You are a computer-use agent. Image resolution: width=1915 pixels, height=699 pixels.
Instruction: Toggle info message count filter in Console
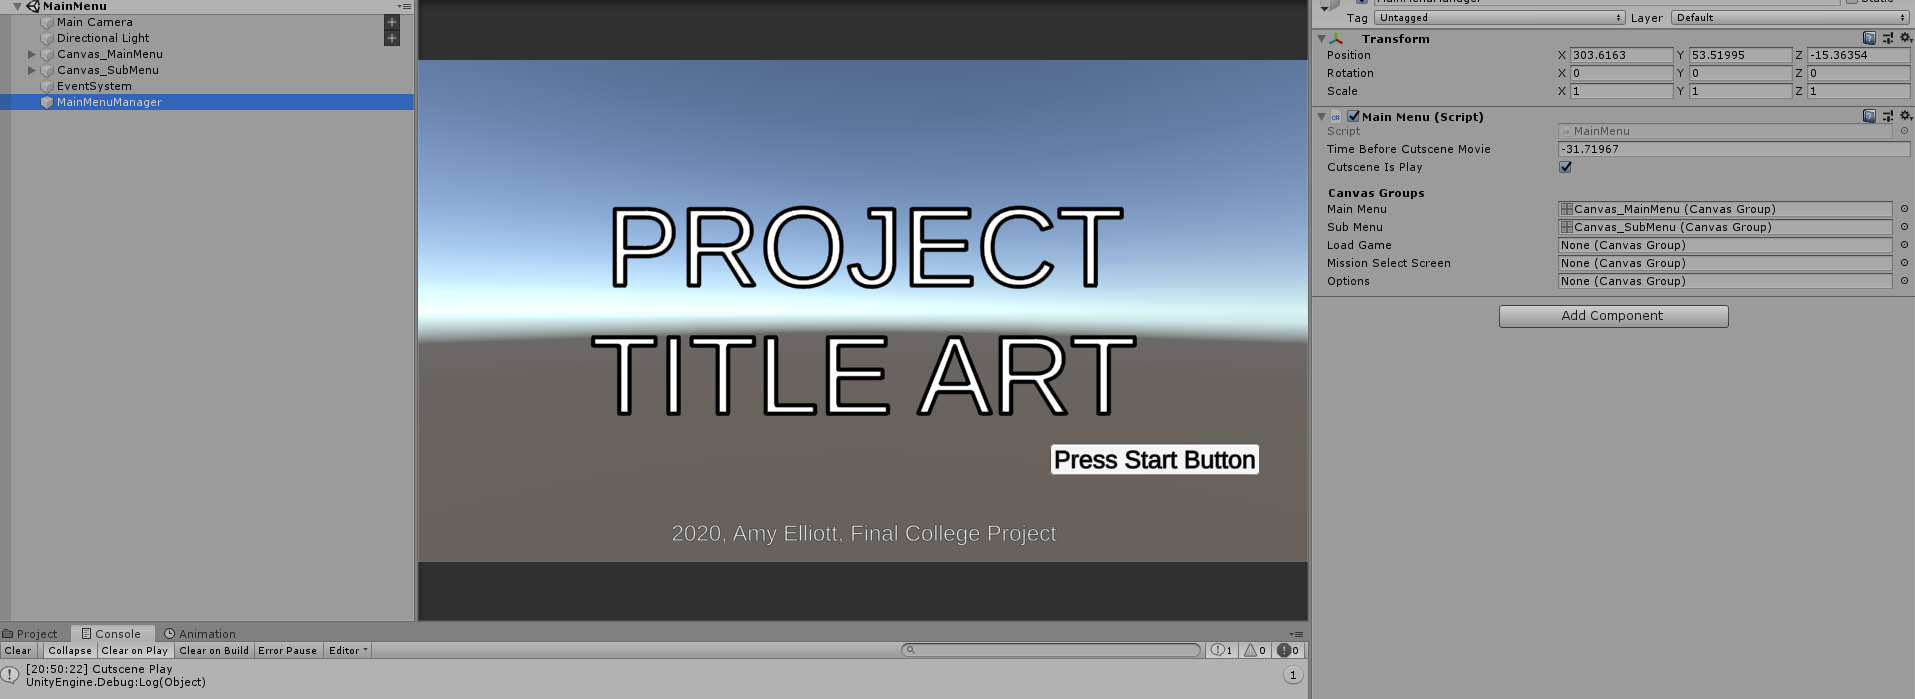point(1222,650)
